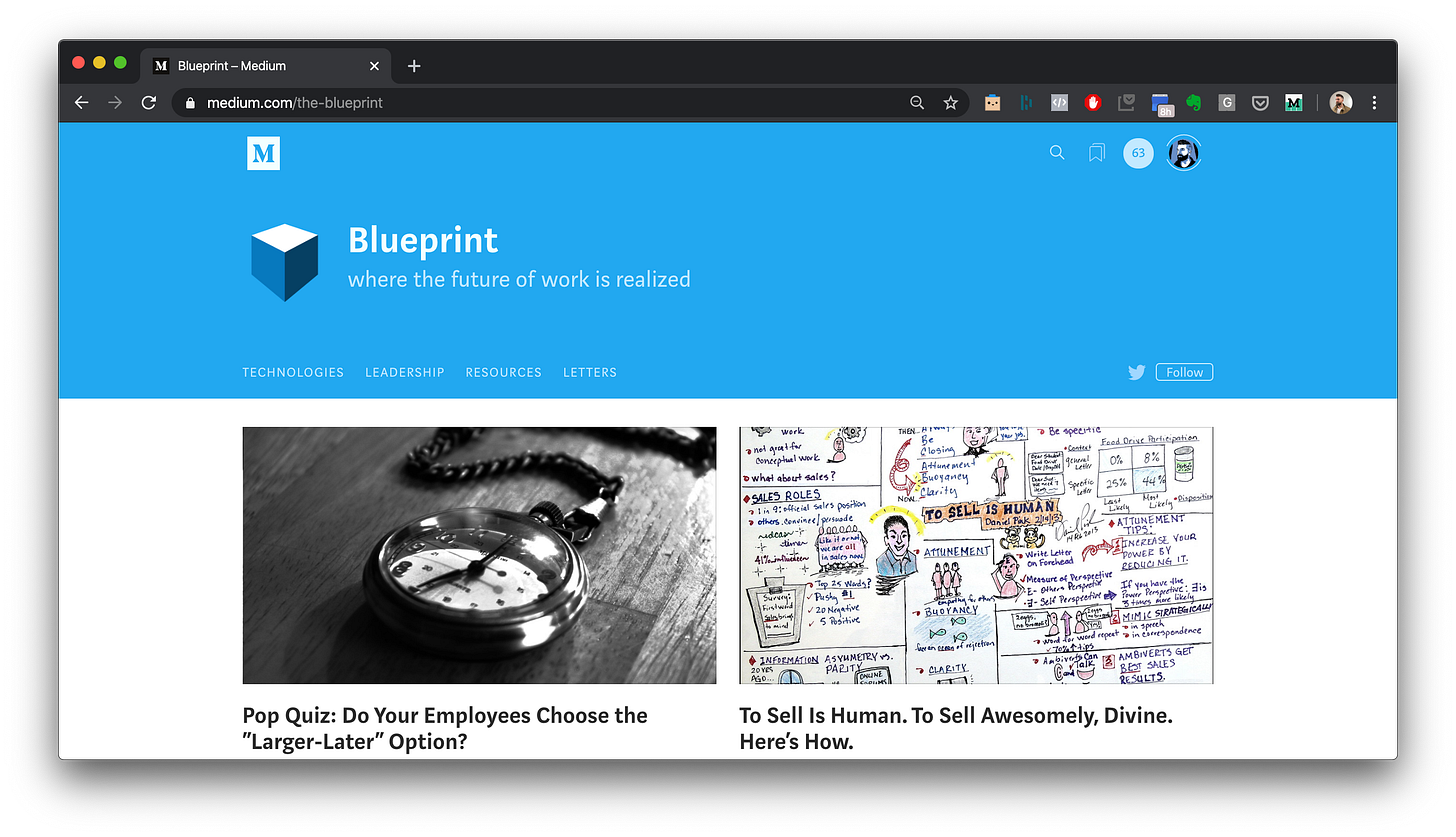Screen dimensions: 1456x837
Task: Open the bookmarks list icon
Action: (1097, 153)
